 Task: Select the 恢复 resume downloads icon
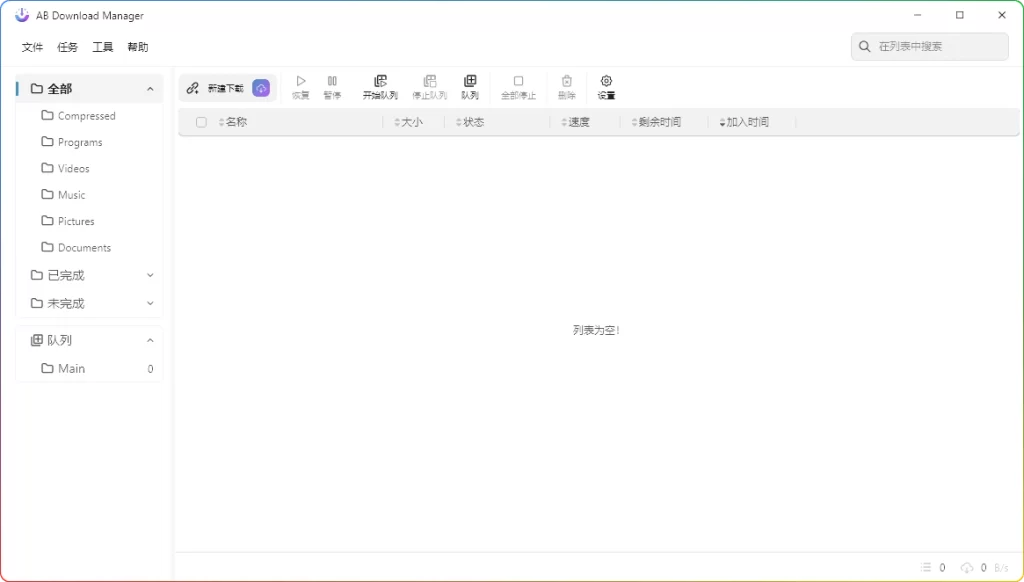tap(300, 86)
